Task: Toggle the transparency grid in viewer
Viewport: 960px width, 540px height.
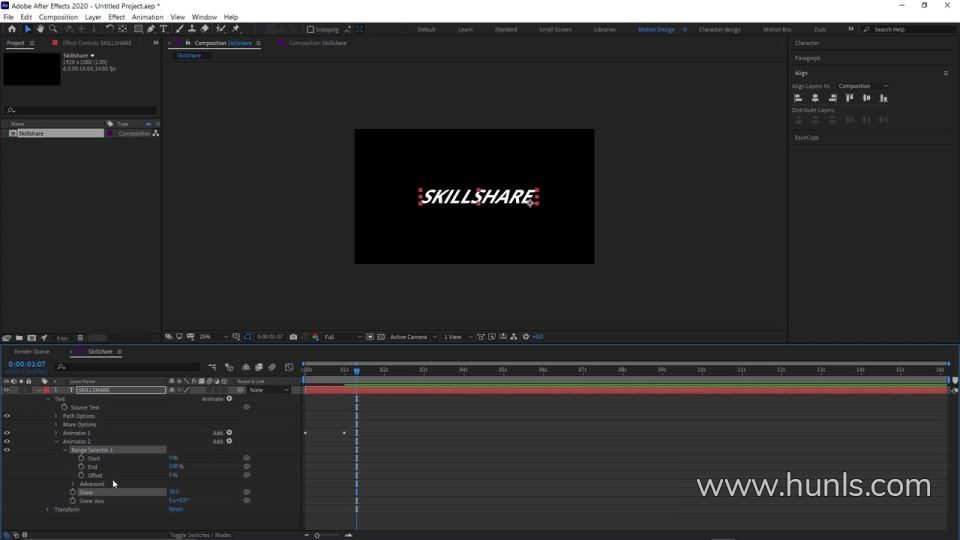Action: pos(381,337)
